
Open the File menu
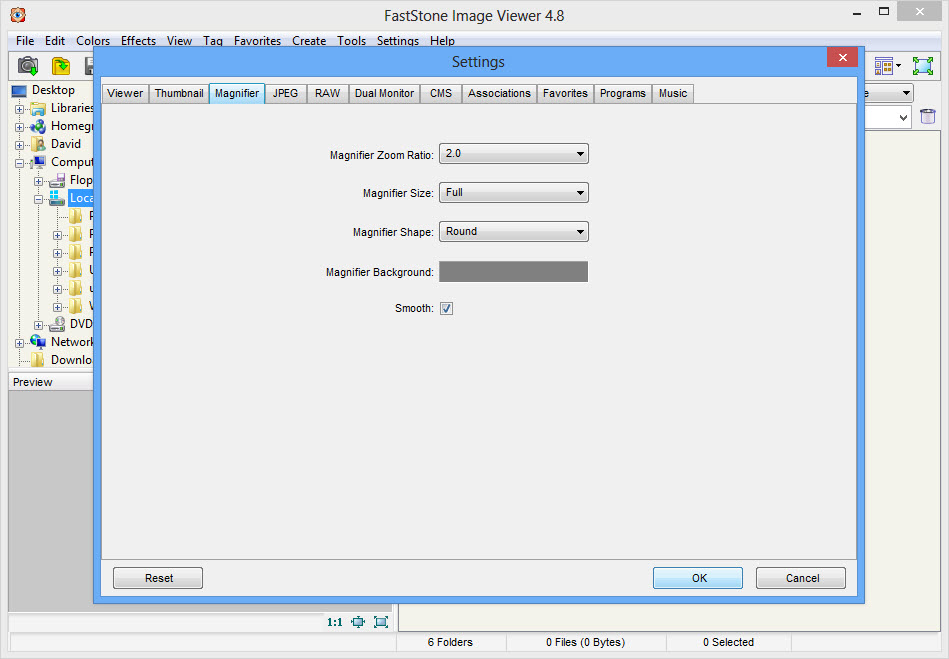coord(25,41)
